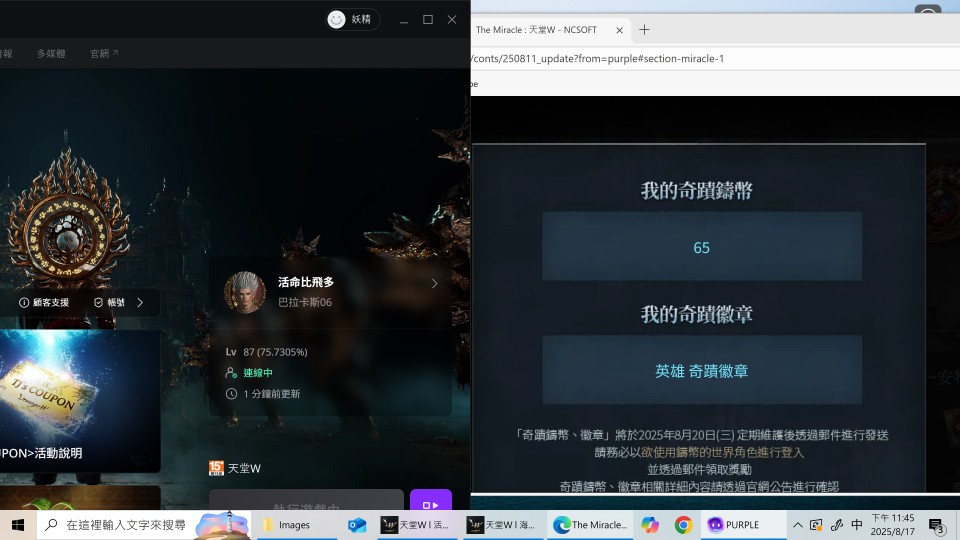Launch Outlook from the taskbar
The height and width of the screenshot is (540, 960).
[357, 525]
